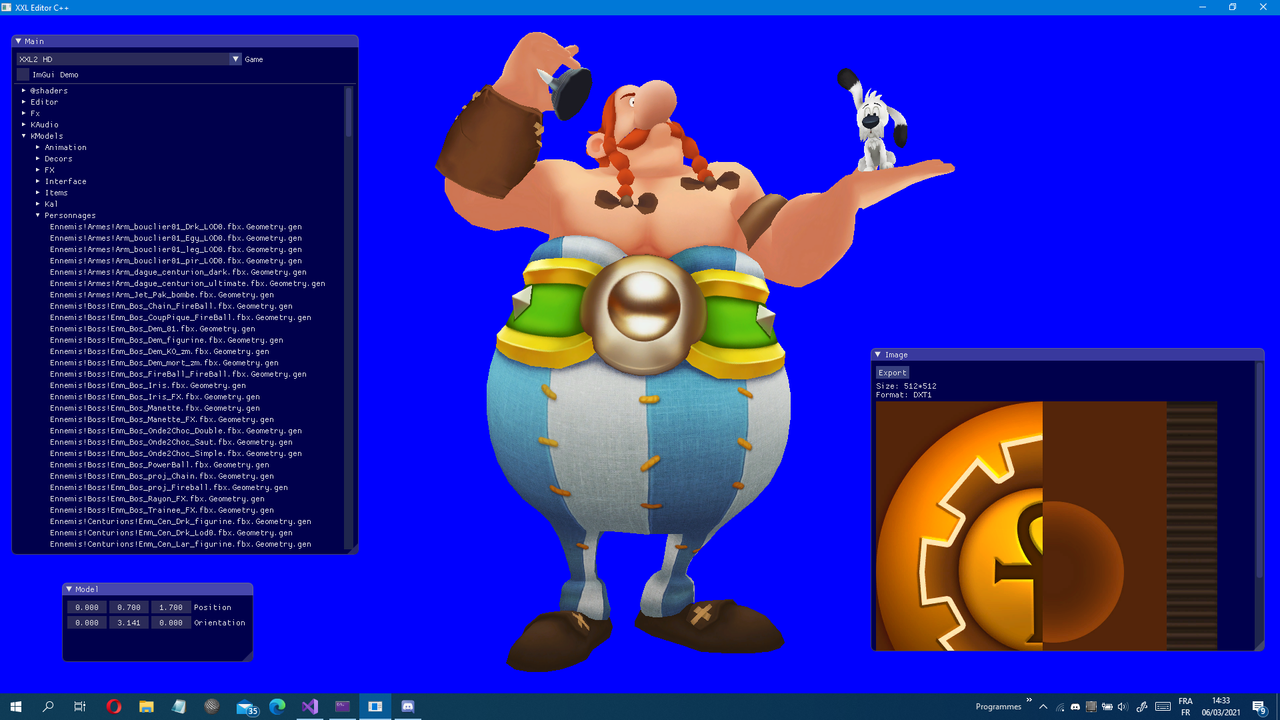Select Enm_Bos_CoupPique_FireBall.fbx.Geometry.gen
Screen dimensions: 1280x720
click(181, 317)
